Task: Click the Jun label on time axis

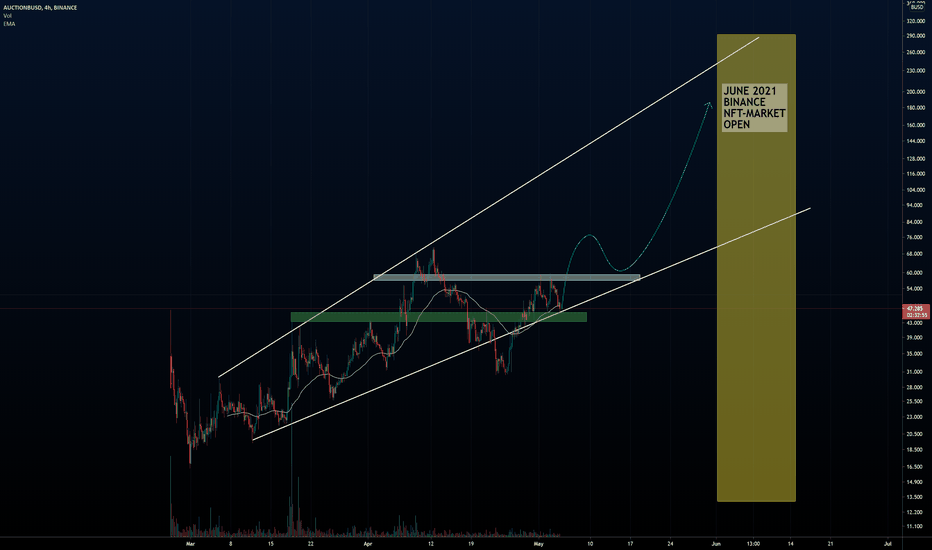Action: pyautogui.click(x=716, y=543)
